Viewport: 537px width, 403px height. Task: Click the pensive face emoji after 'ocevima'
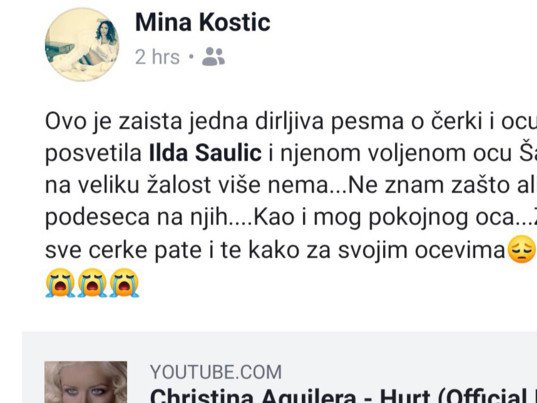522,250
